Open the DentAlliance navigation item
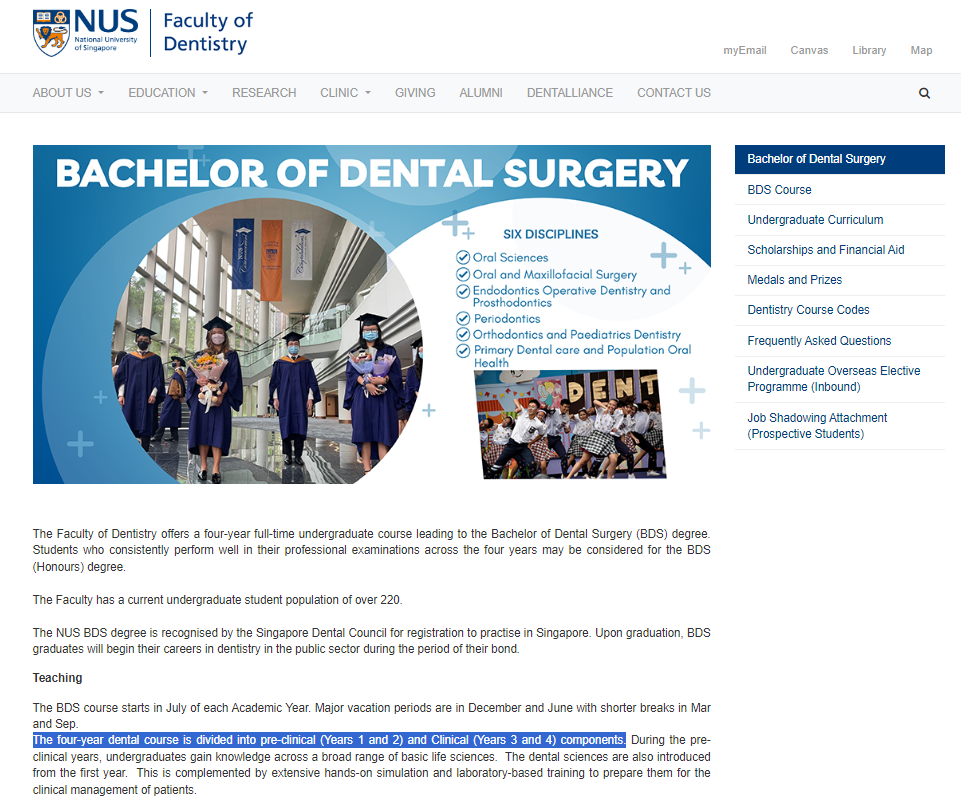961x806 pixels. click(570, 93)
